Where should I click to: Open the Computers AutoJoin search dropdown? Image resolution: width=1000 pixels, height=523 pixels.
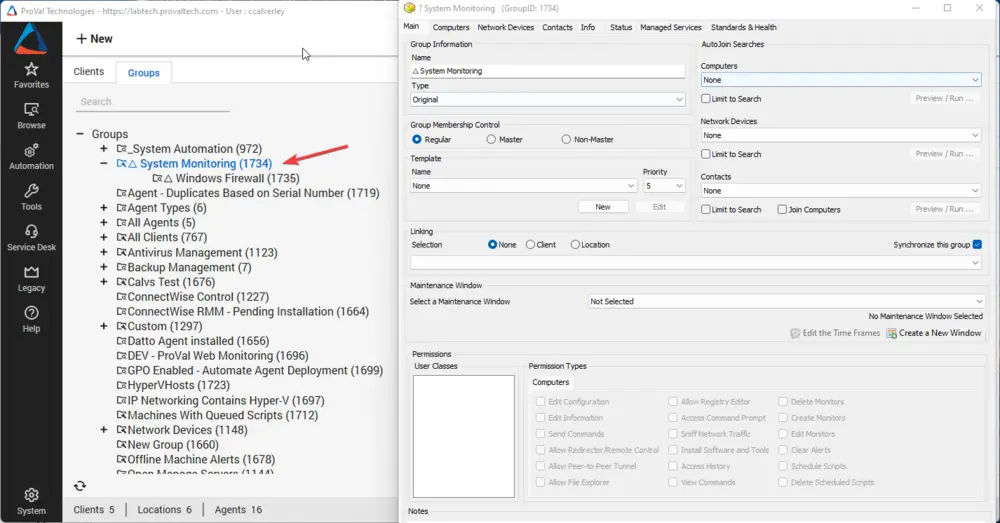[x=841, y=80]
